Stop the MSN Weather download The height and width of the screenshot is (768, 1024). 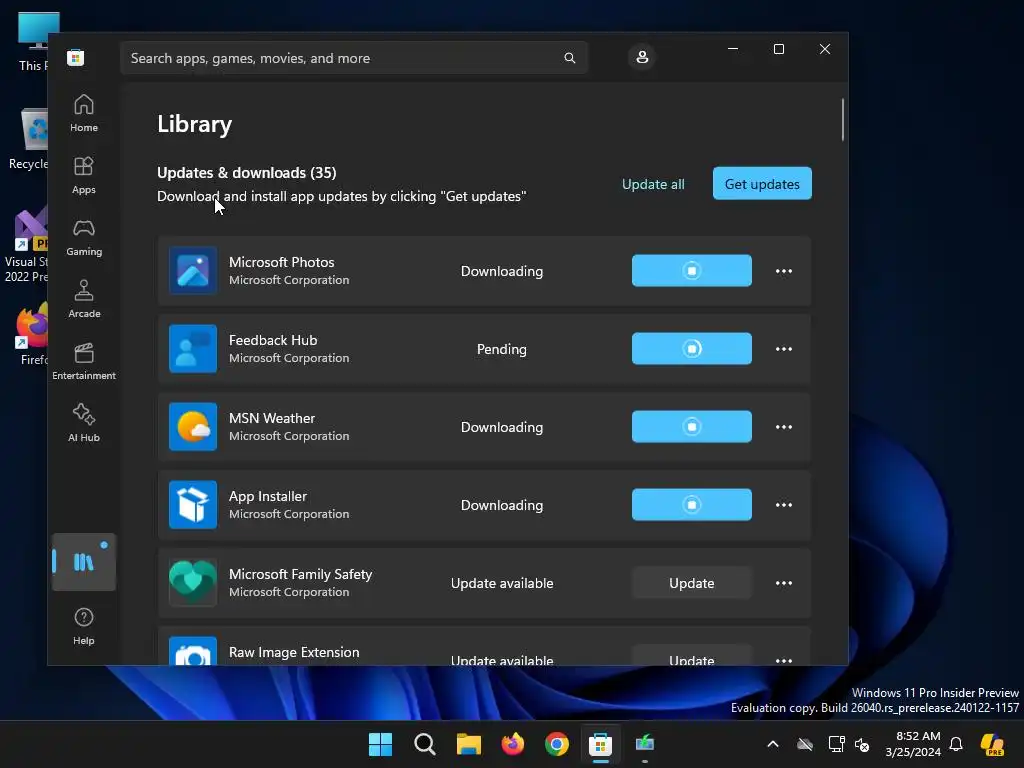pyautogui.click(x=692, y=426)
